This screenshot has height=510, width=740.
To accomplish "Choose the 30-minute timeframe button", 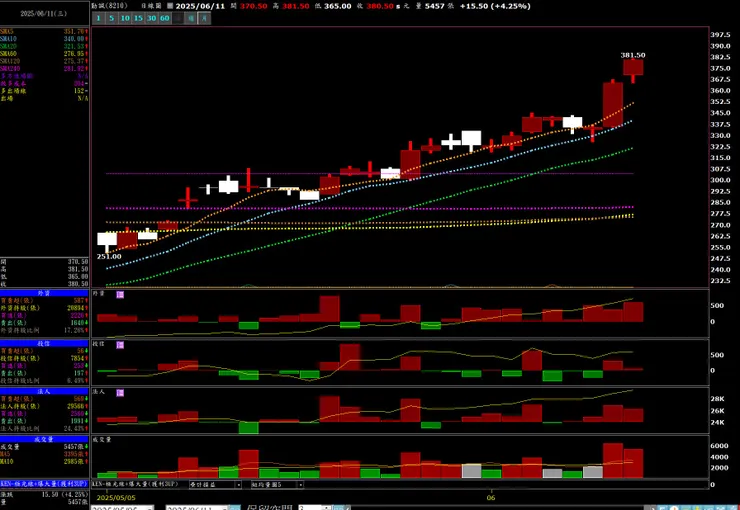I will (x=151, y=18).
